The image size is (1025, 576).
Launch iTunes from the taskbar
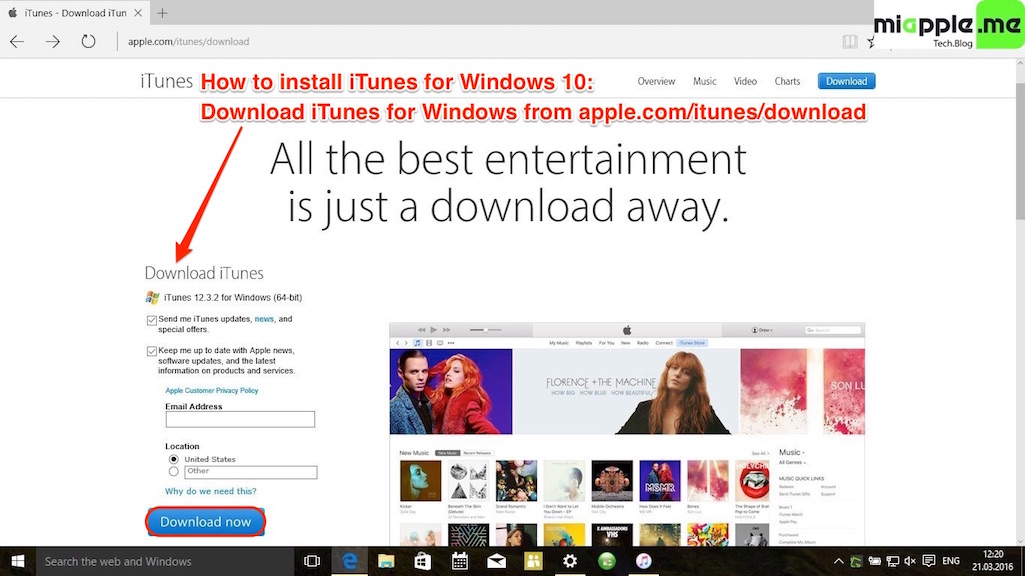pos(643,561)
